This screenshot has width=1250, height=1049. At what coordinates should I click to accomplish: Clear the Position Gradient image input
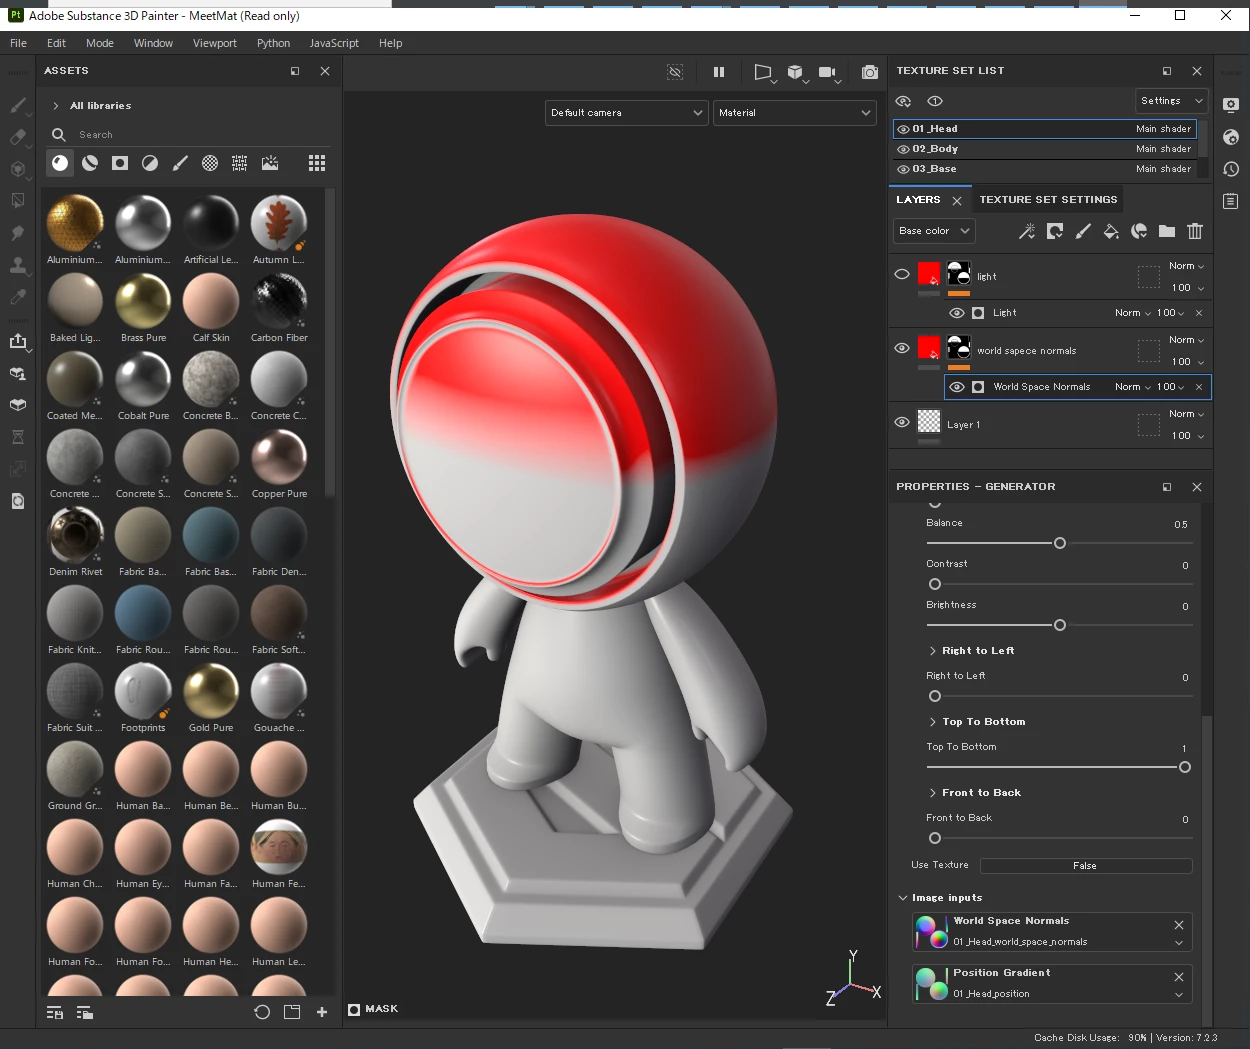(x=1179, y=977)
